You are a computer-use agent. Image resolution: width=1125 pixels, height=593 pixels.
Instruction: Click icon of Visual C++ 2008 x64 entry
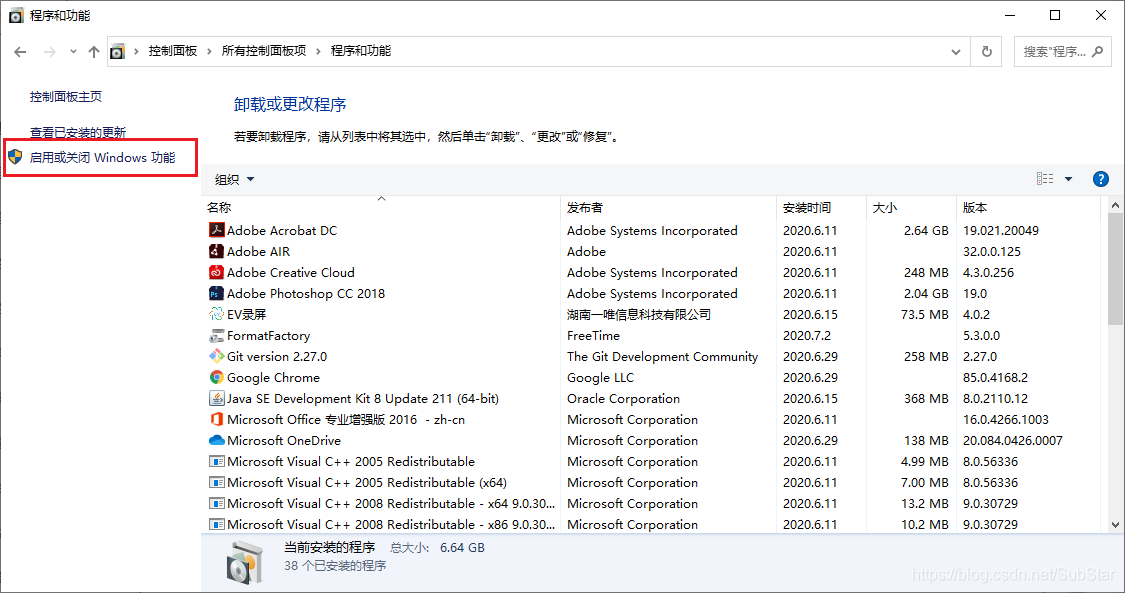coord(216,503)
